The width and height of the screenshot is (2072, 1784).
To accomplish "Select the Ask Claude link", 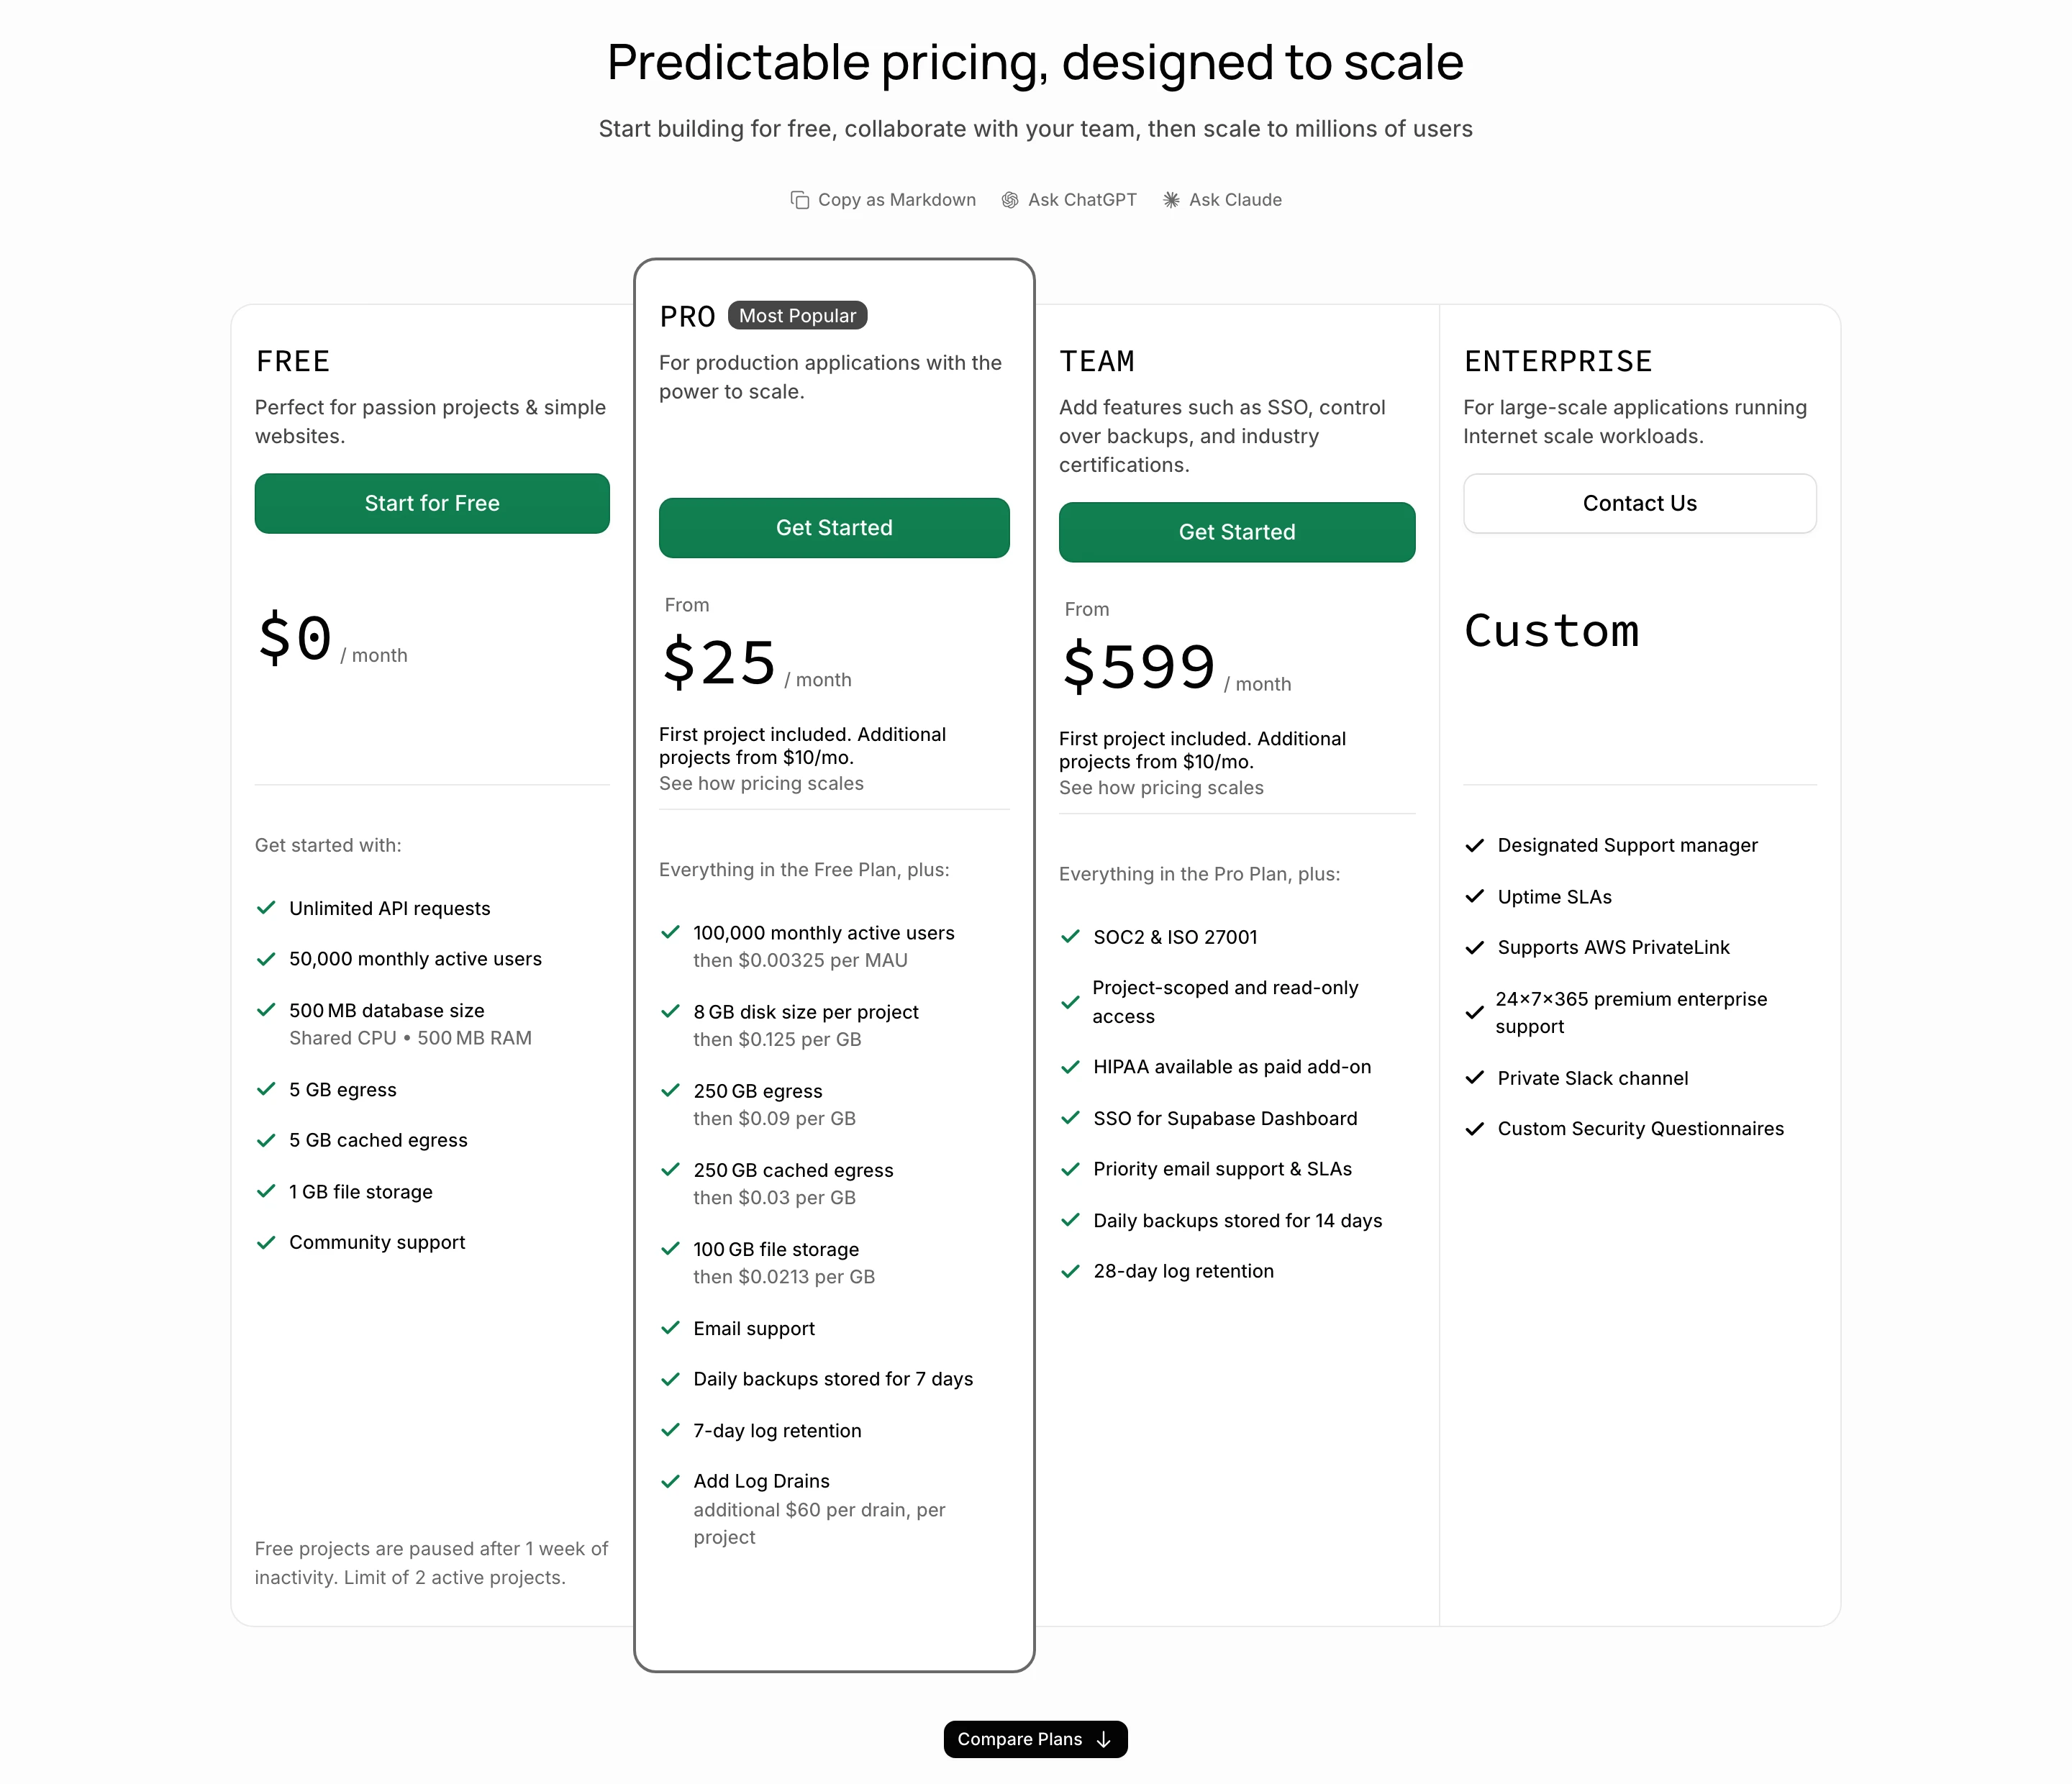I will [1222, 200].
